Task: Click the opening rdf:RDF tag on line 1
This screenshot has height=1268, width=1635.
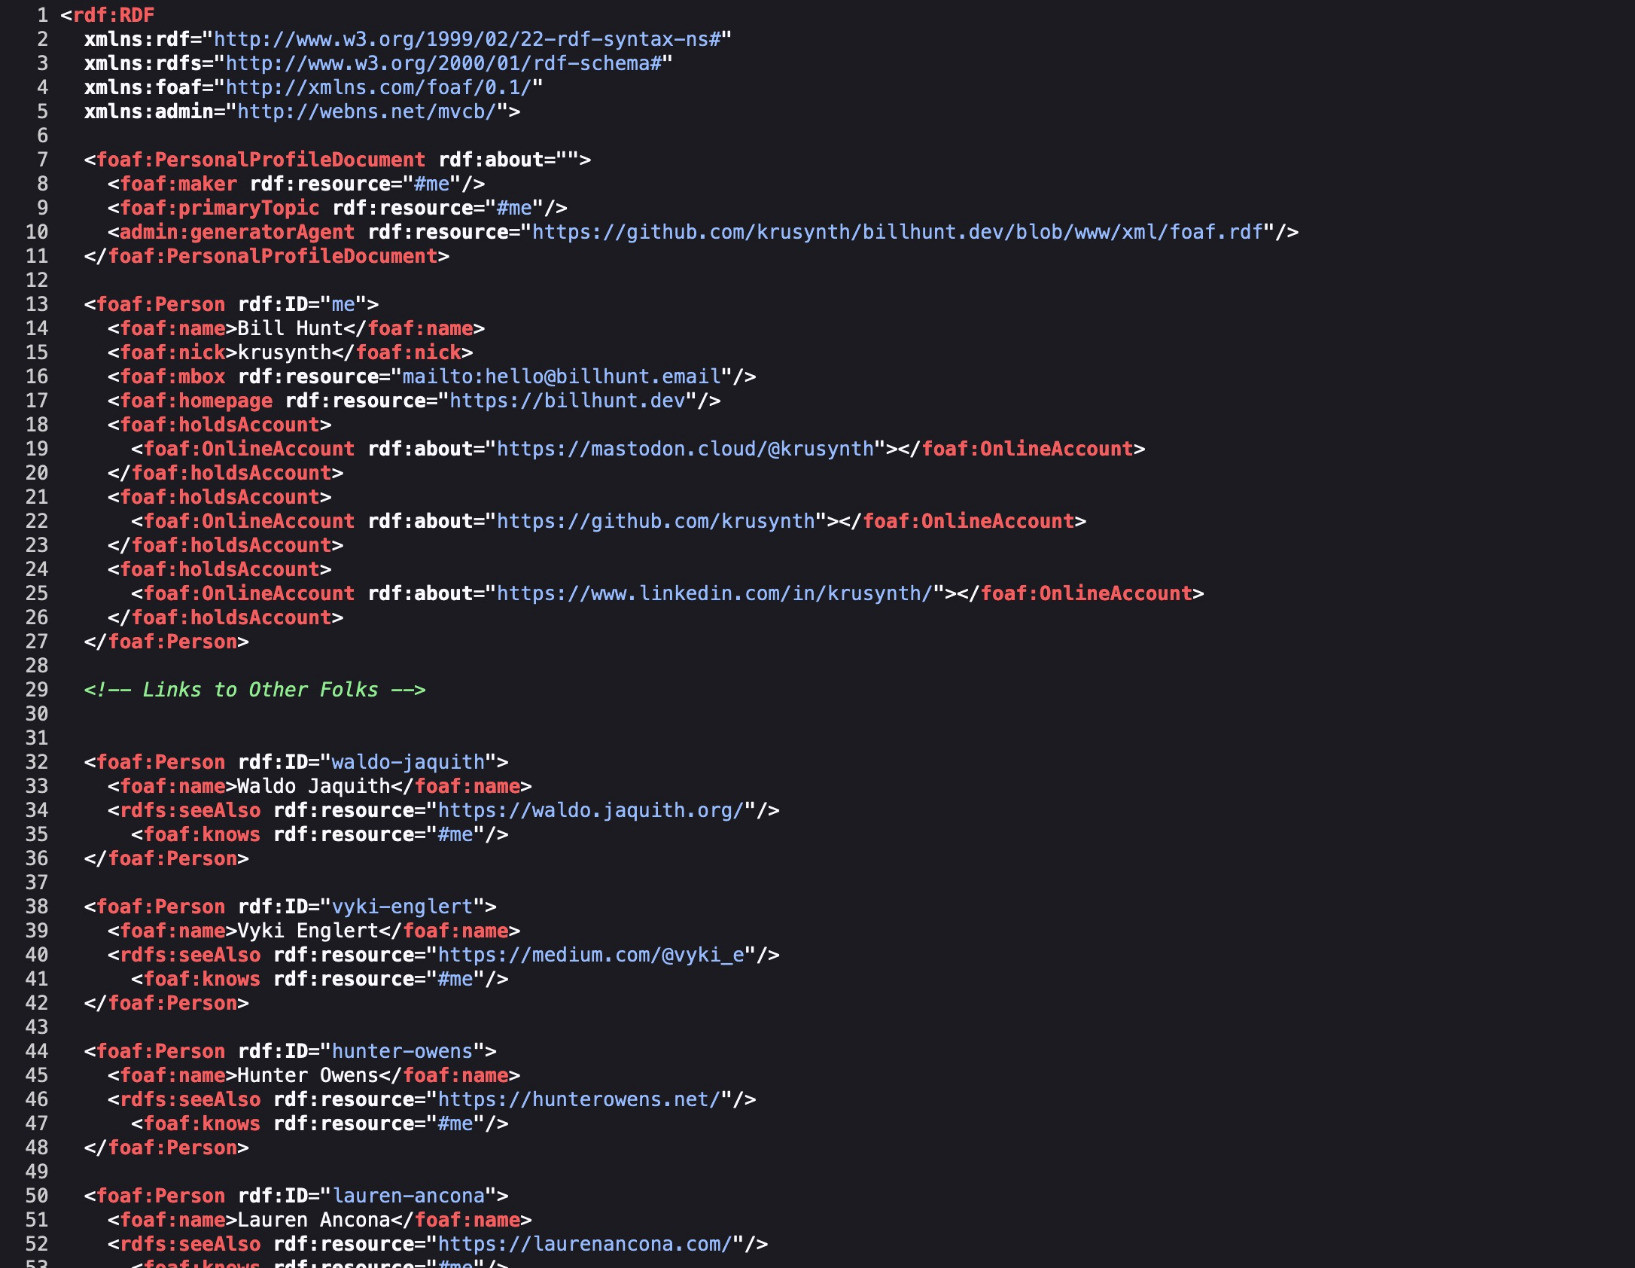Action: (x=113, y=16)
